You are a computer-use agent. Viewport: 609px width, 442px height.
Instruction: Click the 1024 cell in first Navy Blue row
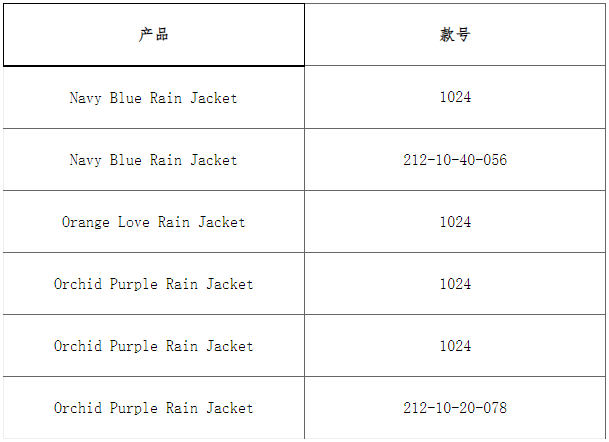[x=455, y=98]
